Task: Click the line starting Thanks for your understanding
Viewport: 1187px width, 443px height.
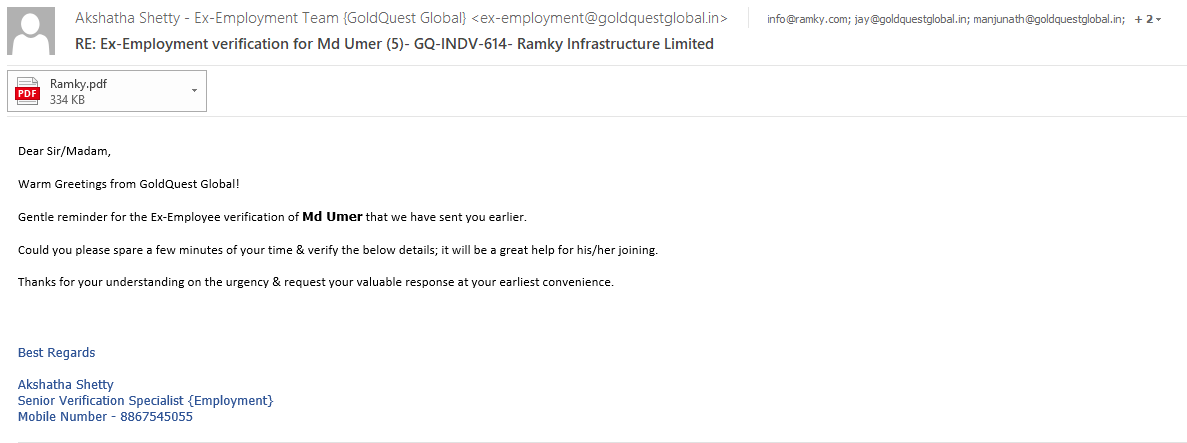Action: coord(315,282)
